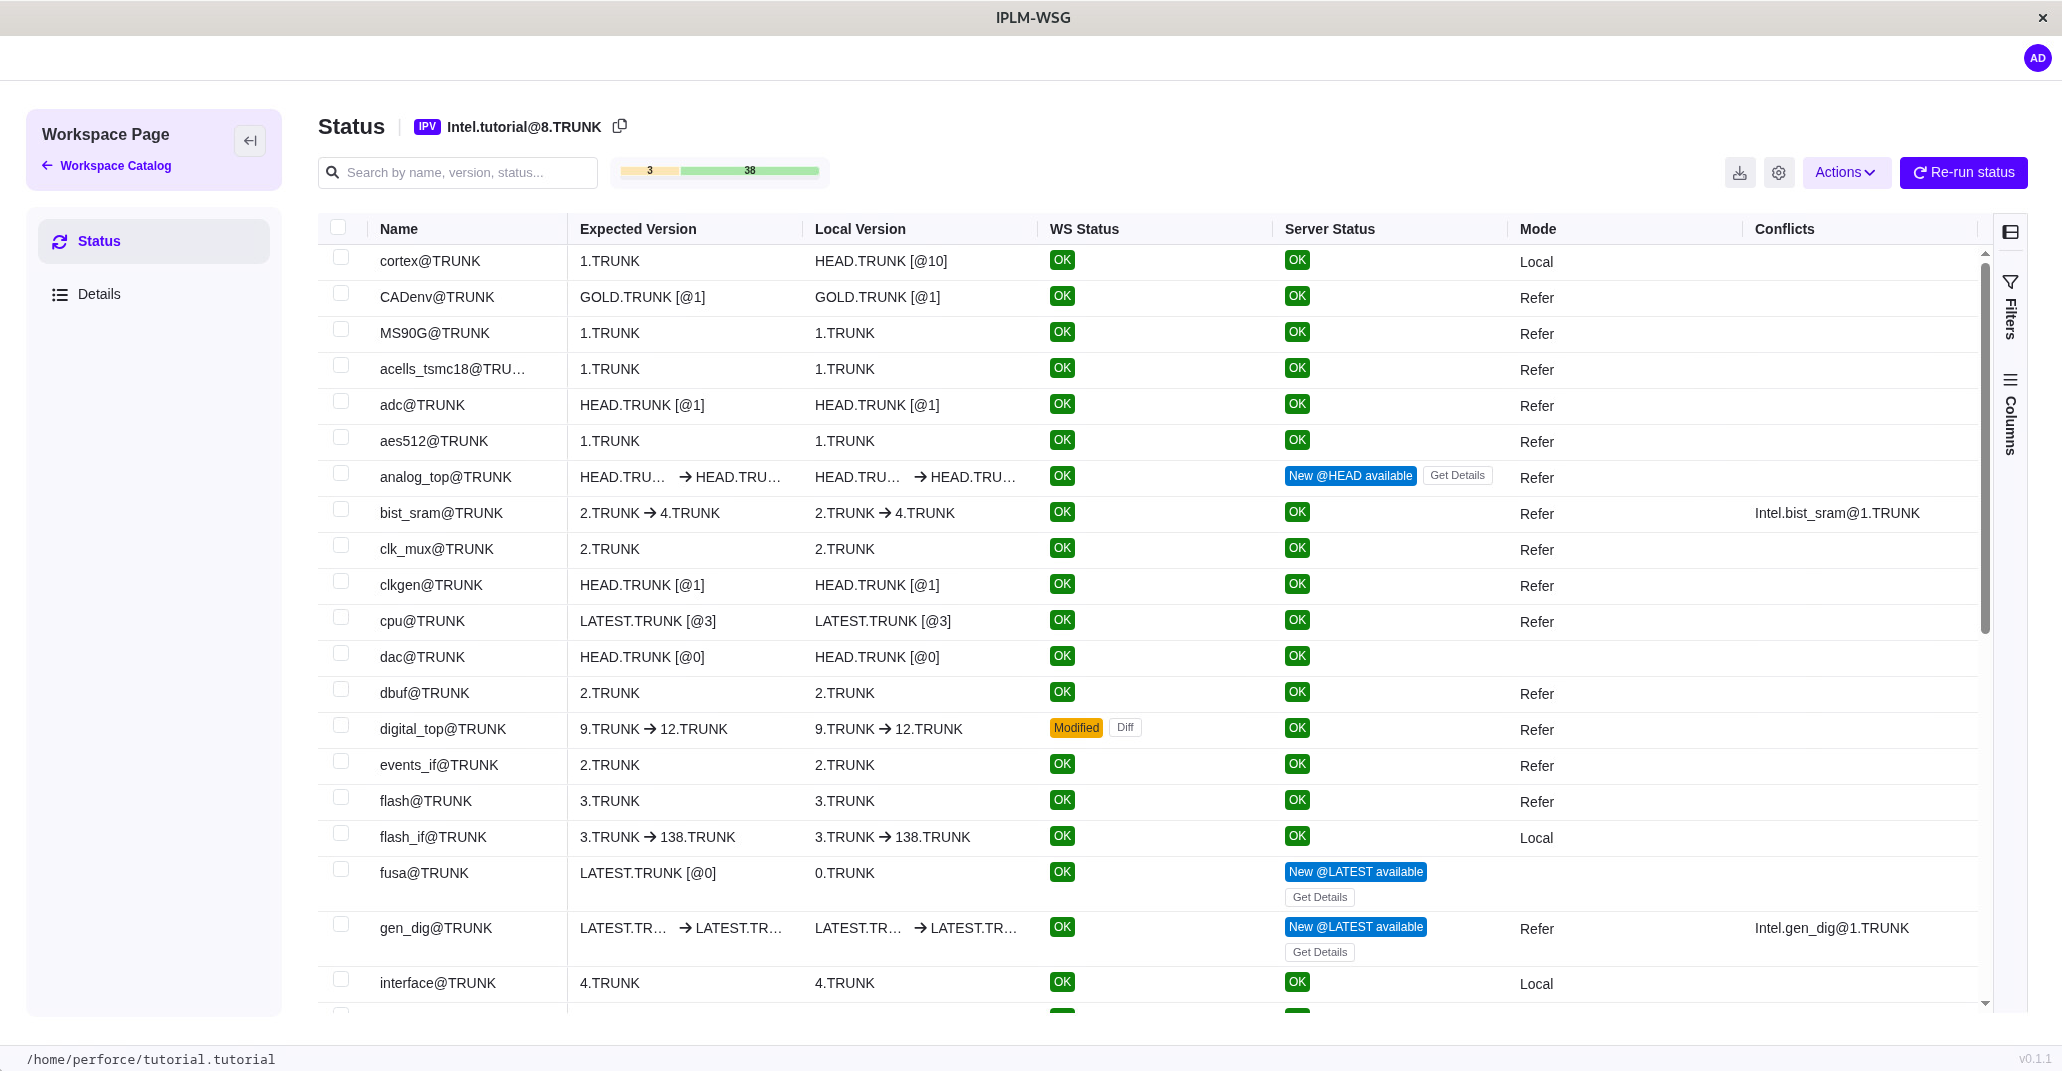The height and width of the screenshot is (1071, 2062).
Task: Click OK WS Status badge for cortex@TRUNK
Action: [1062, 260]
